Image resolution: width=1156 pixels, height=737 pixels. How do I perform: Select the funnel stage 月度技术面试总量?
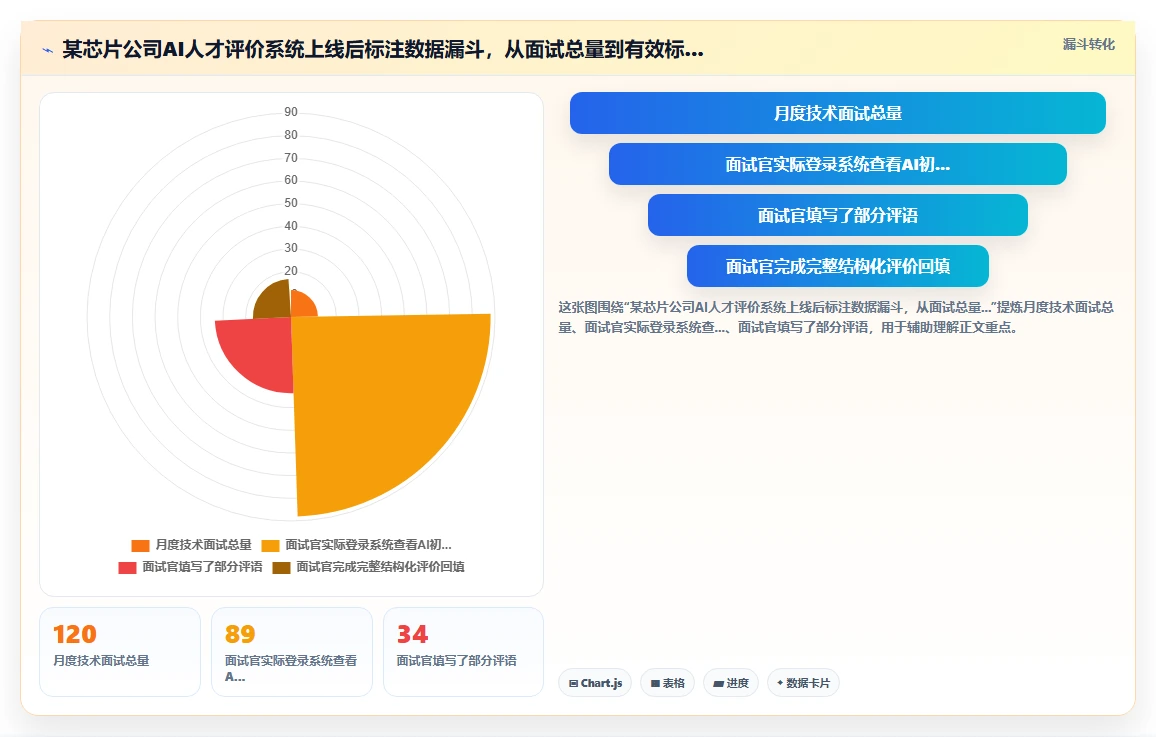pyautogui.click(x=838, y=113)
